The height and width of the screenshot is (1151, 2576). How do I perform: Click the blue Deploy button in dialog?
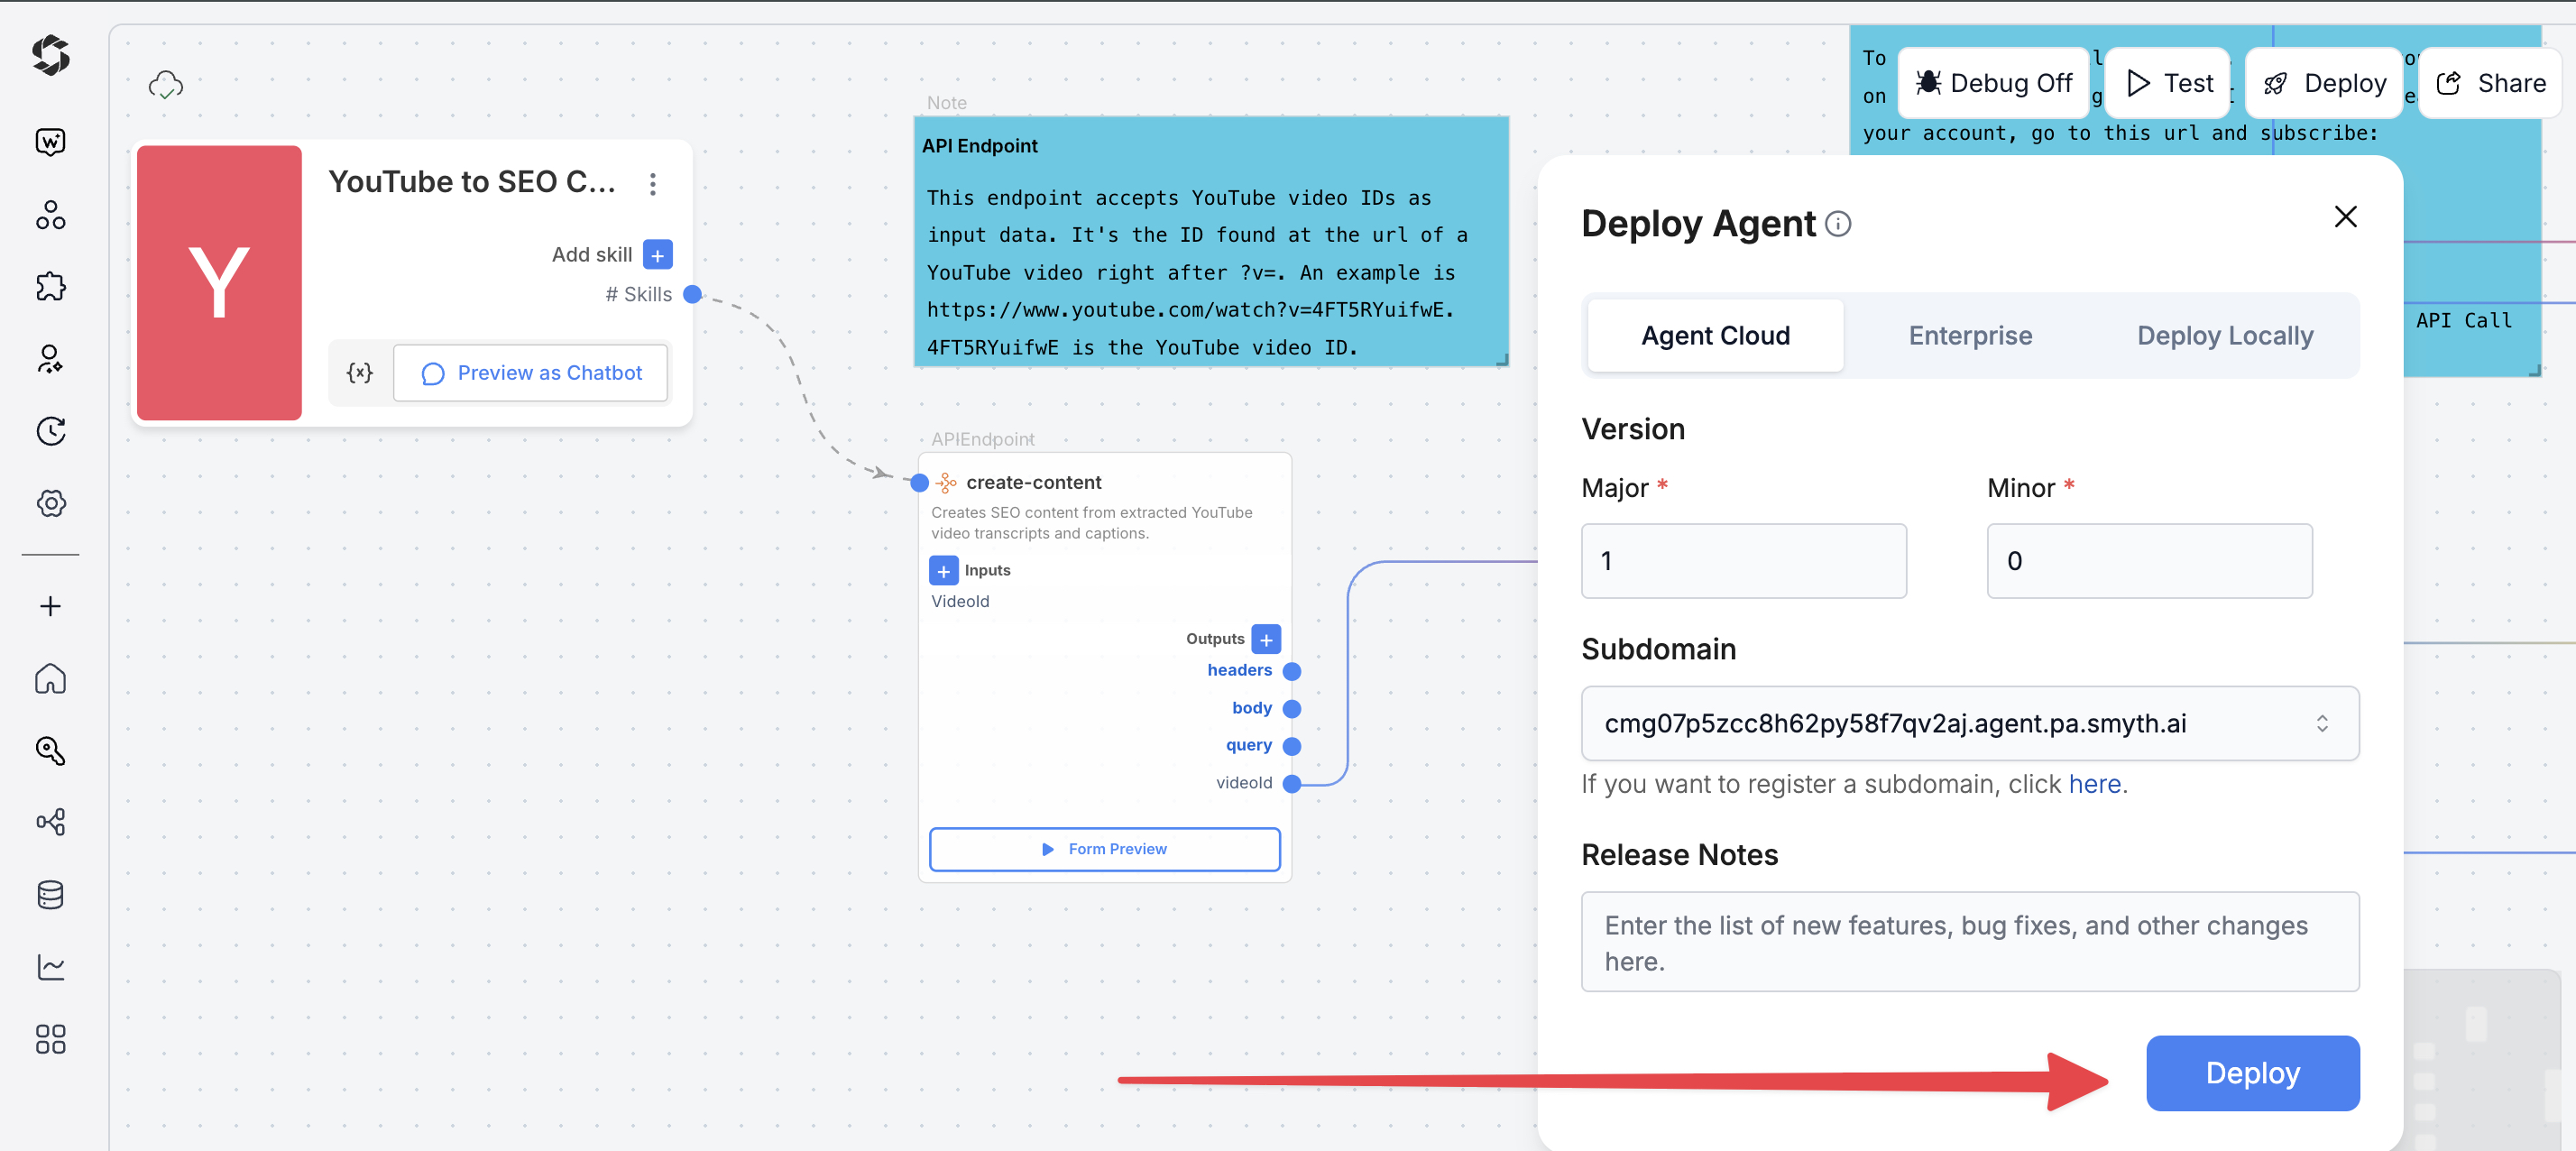[2252, 1073]
